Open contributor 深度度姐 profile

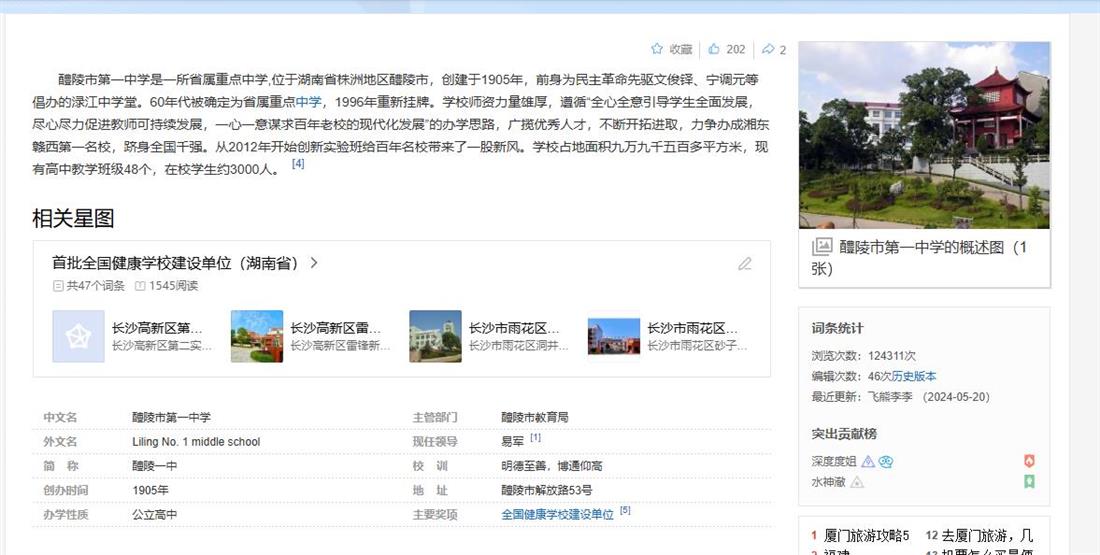(834, 462)
